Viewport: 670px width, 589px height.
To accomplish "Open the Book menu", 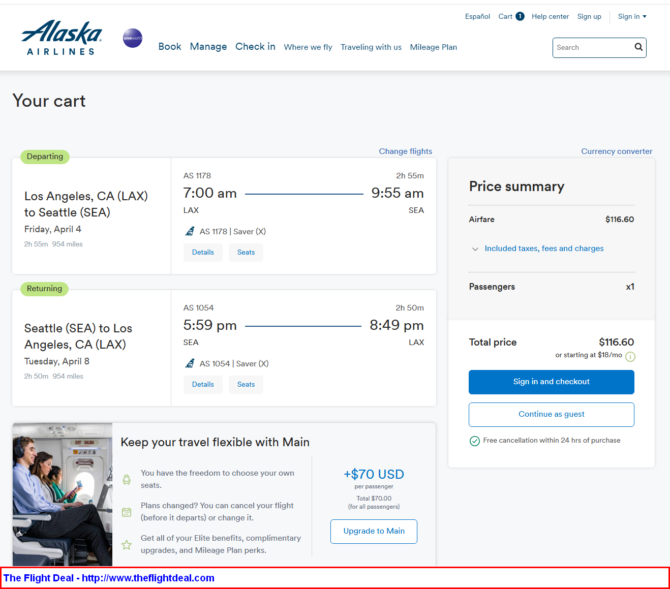I will tap(170, 47).
